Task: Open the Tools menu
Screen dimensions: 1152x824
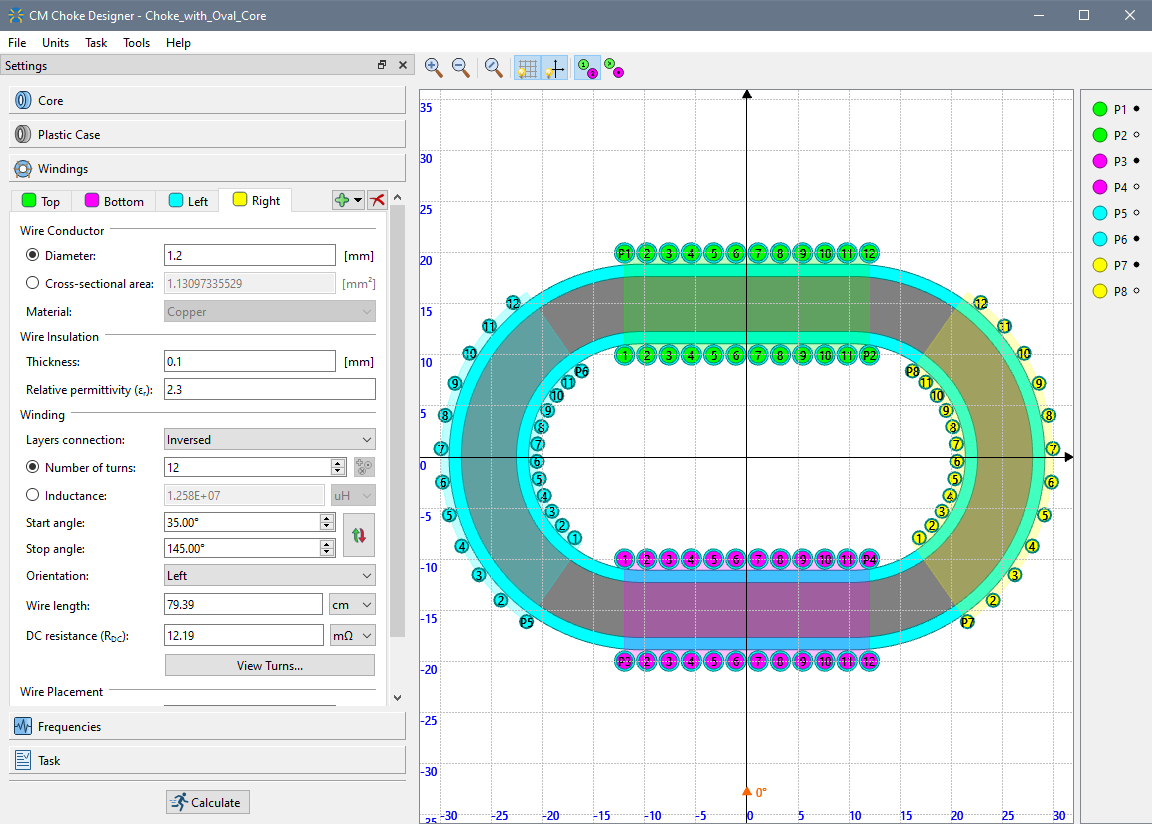Action: tap(136, 43)
